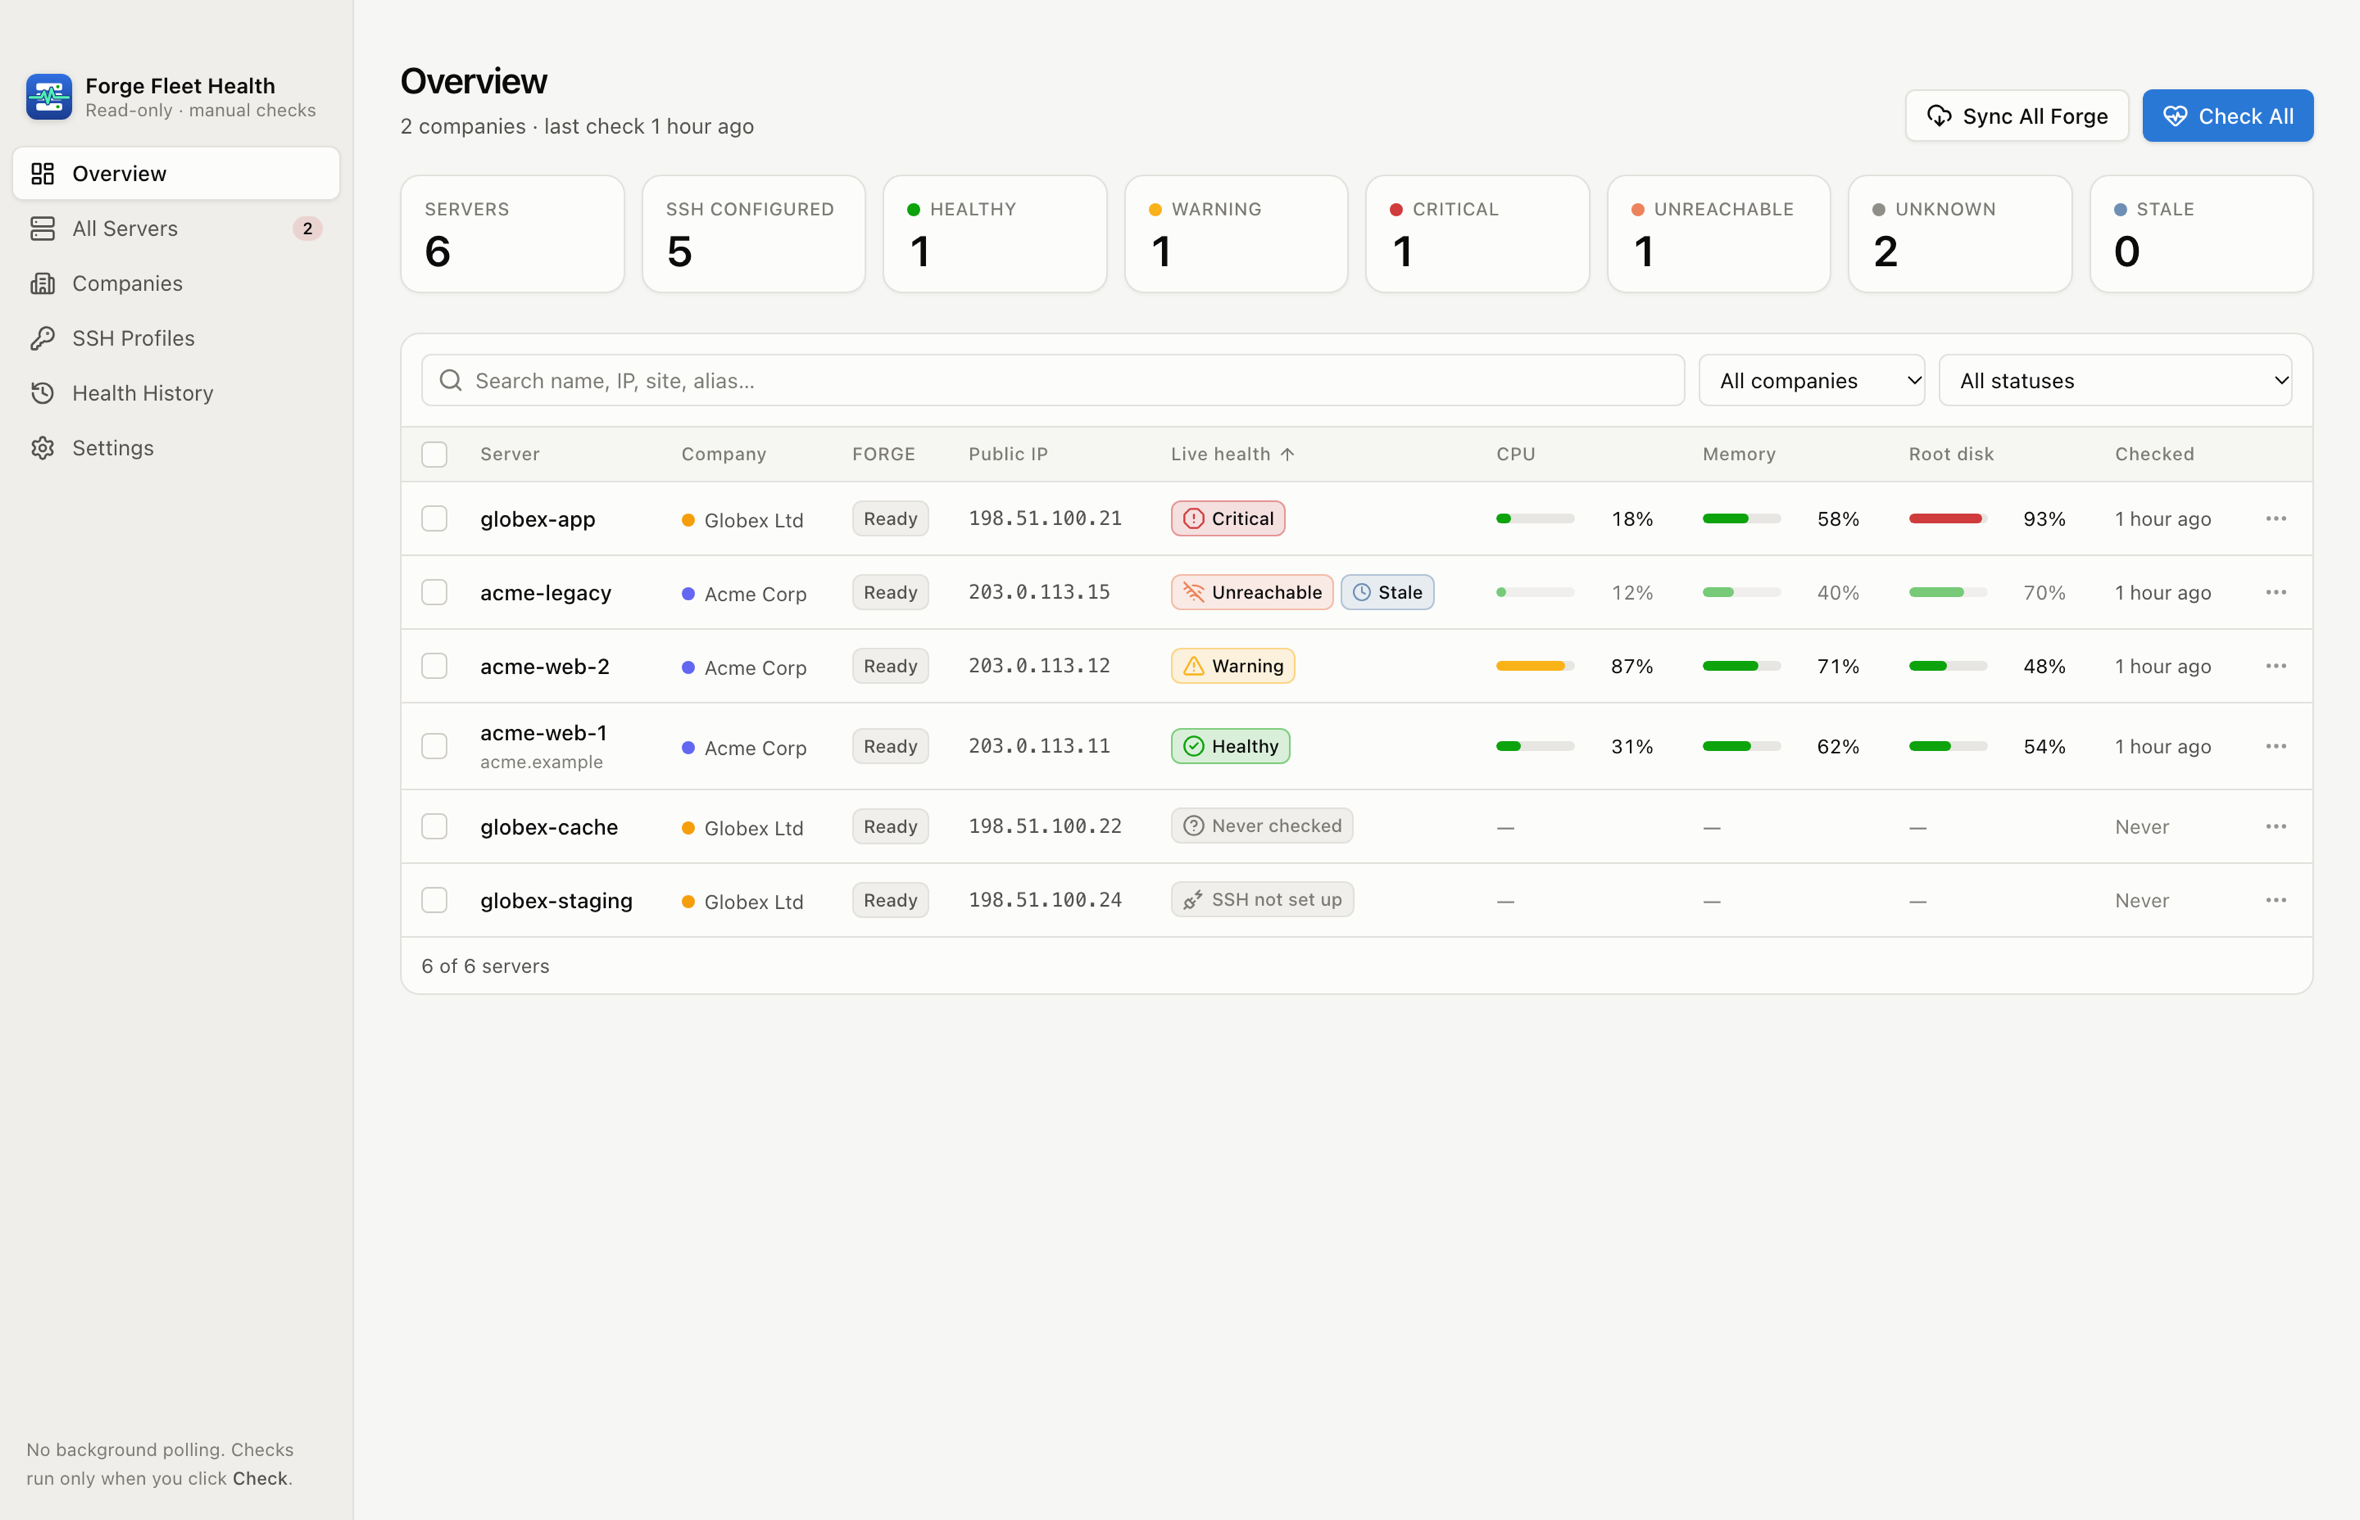Image resolution: width=2360 pixels, height=1520 pixels.
Task: Click the Live health sort arrow
Action: pos(1287,454)
